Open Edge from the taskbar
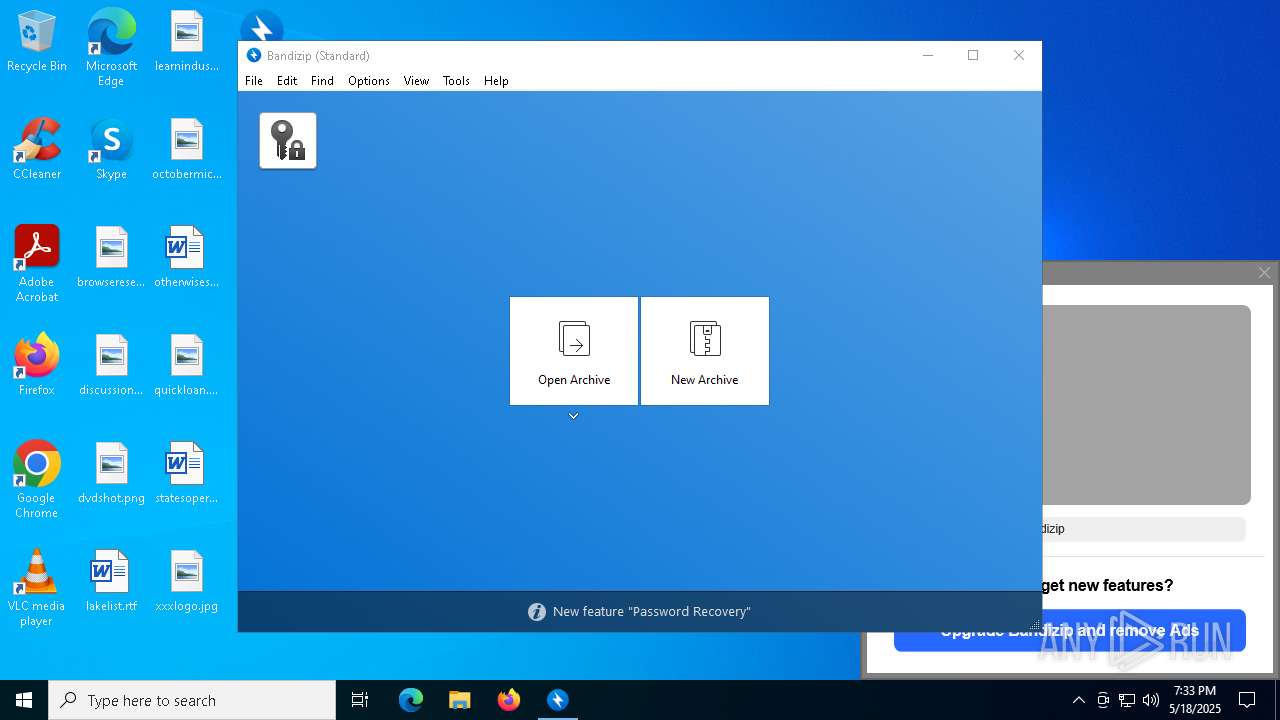1280x720 pixels. 411,700
